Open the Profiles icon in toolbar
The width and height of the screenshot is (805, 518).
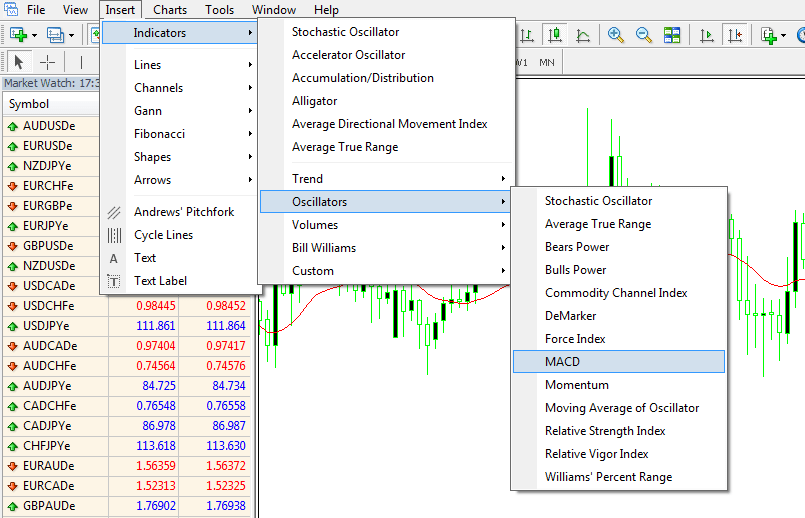(55, 35)
